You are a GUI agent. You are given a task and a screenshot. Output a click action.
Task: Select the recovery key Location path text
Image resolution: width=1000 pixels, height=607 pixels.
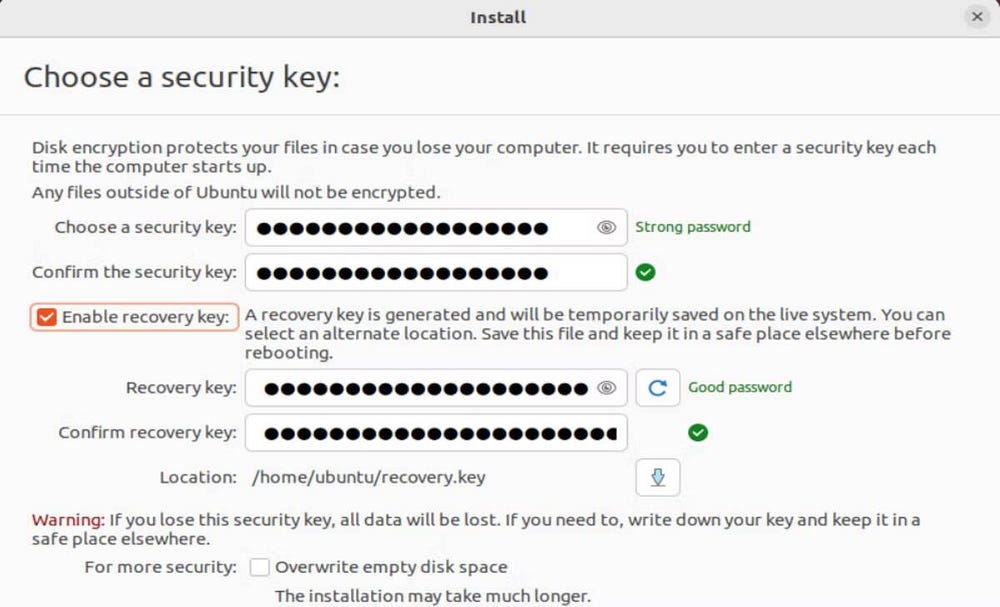[x=371, y=477]
